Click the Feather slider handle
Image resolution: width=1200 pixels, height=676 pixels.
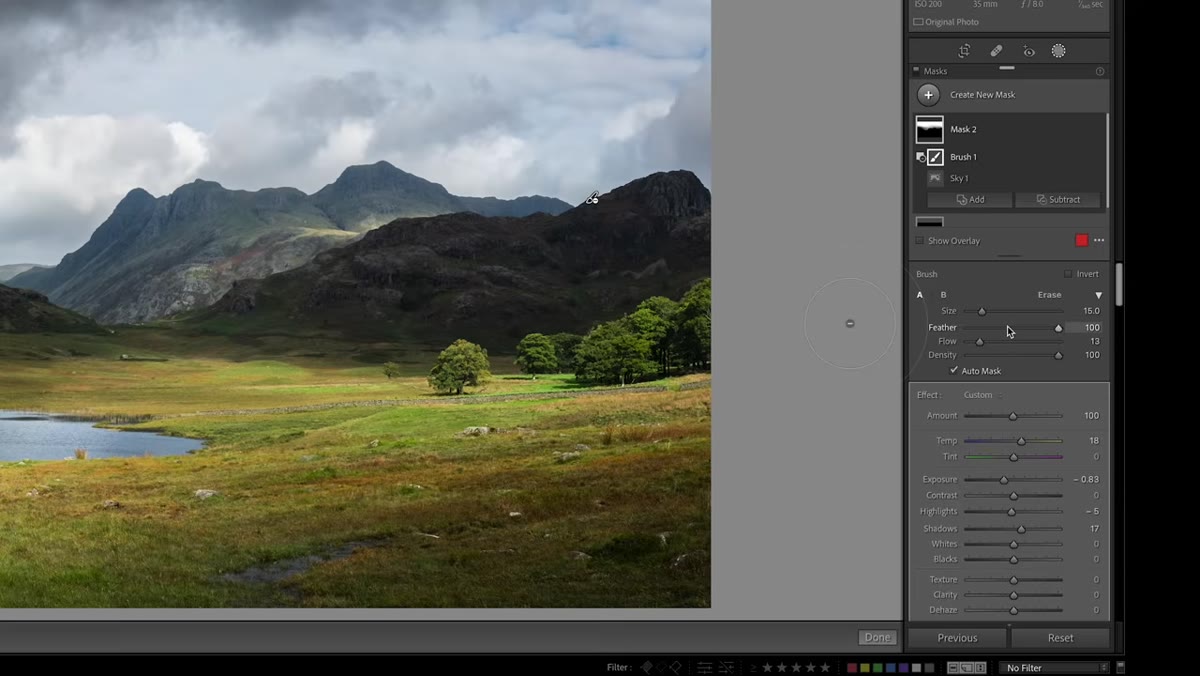pos(1058,328)
